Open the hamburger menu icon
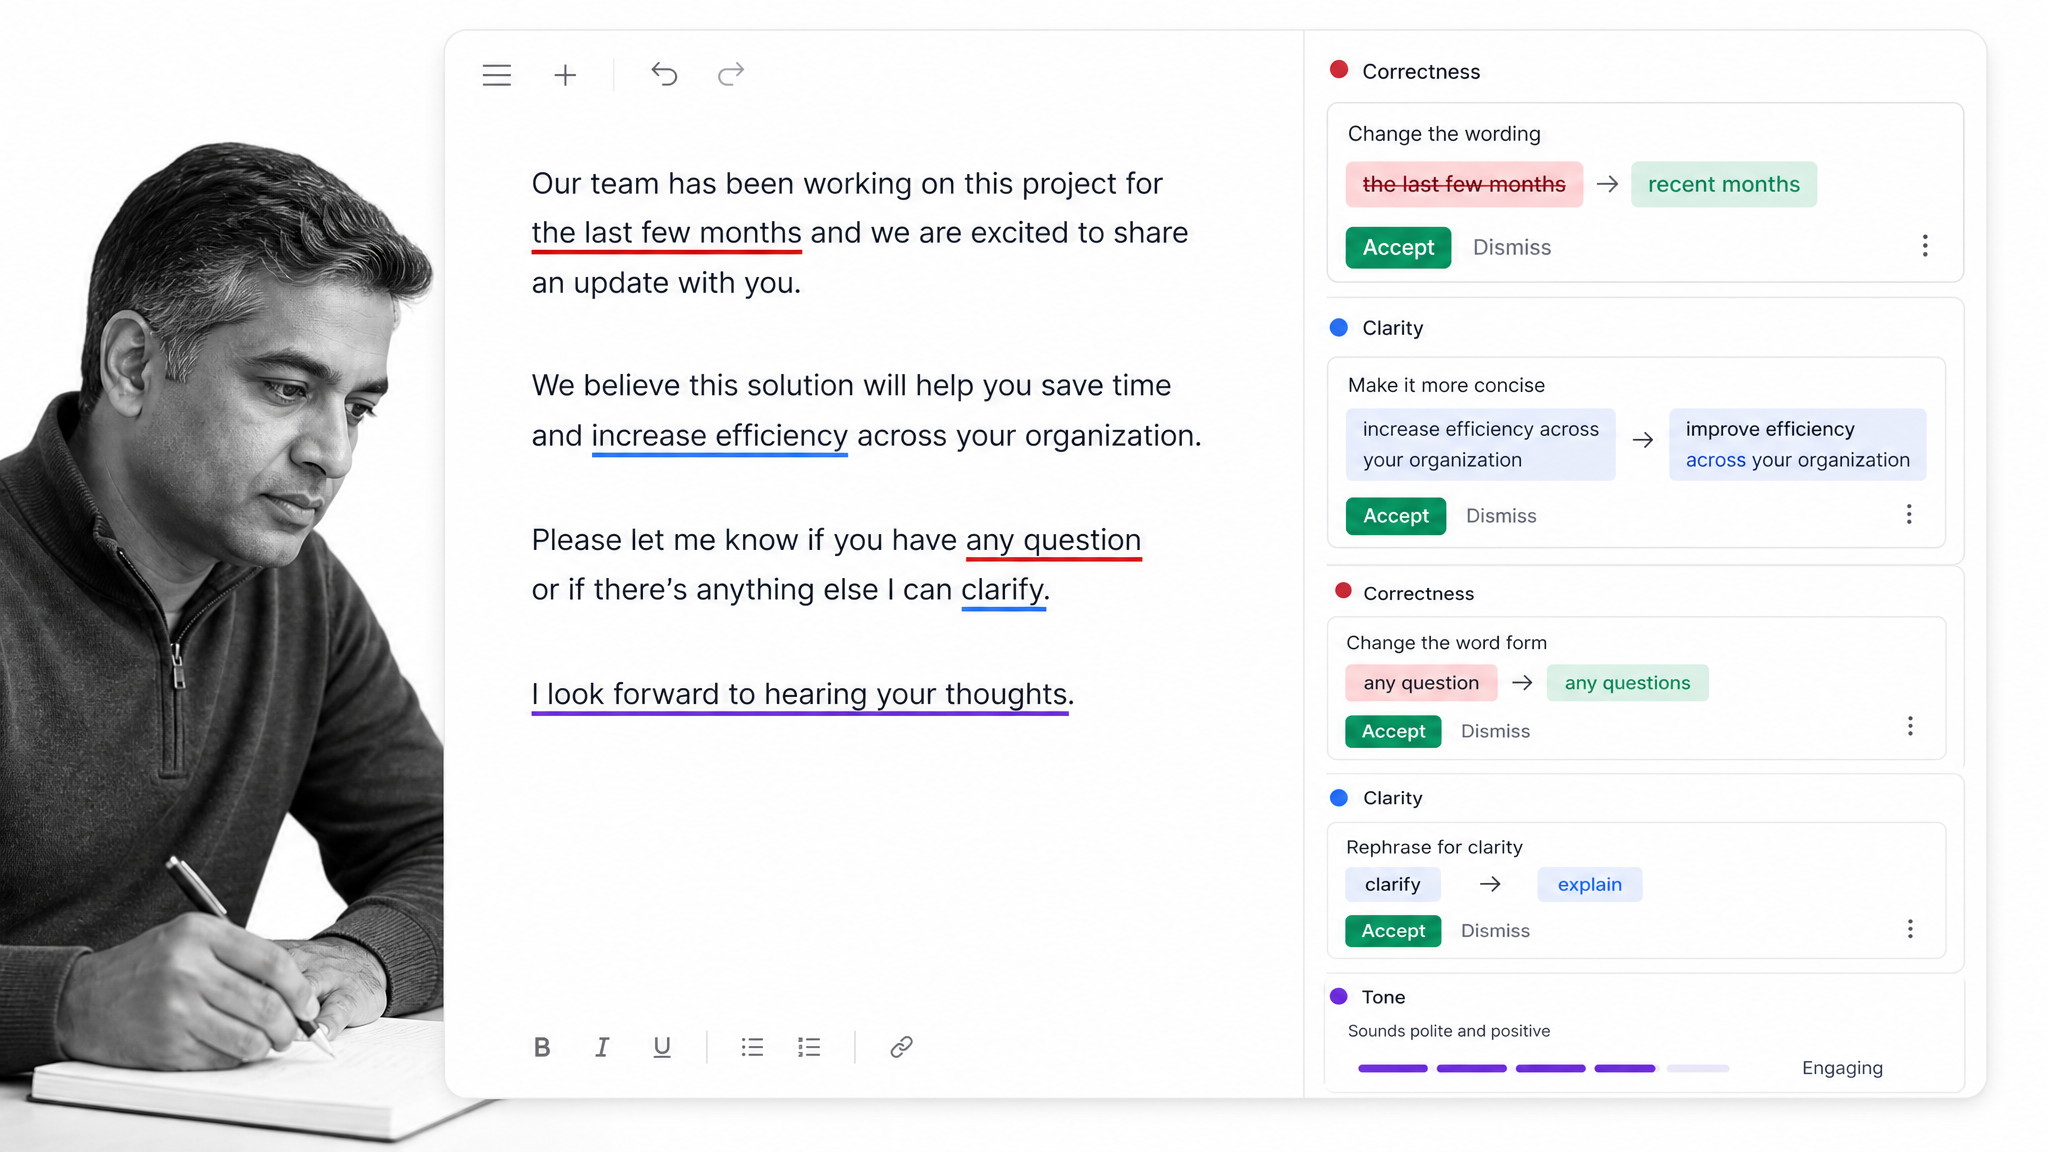 [x=497, y=75]
